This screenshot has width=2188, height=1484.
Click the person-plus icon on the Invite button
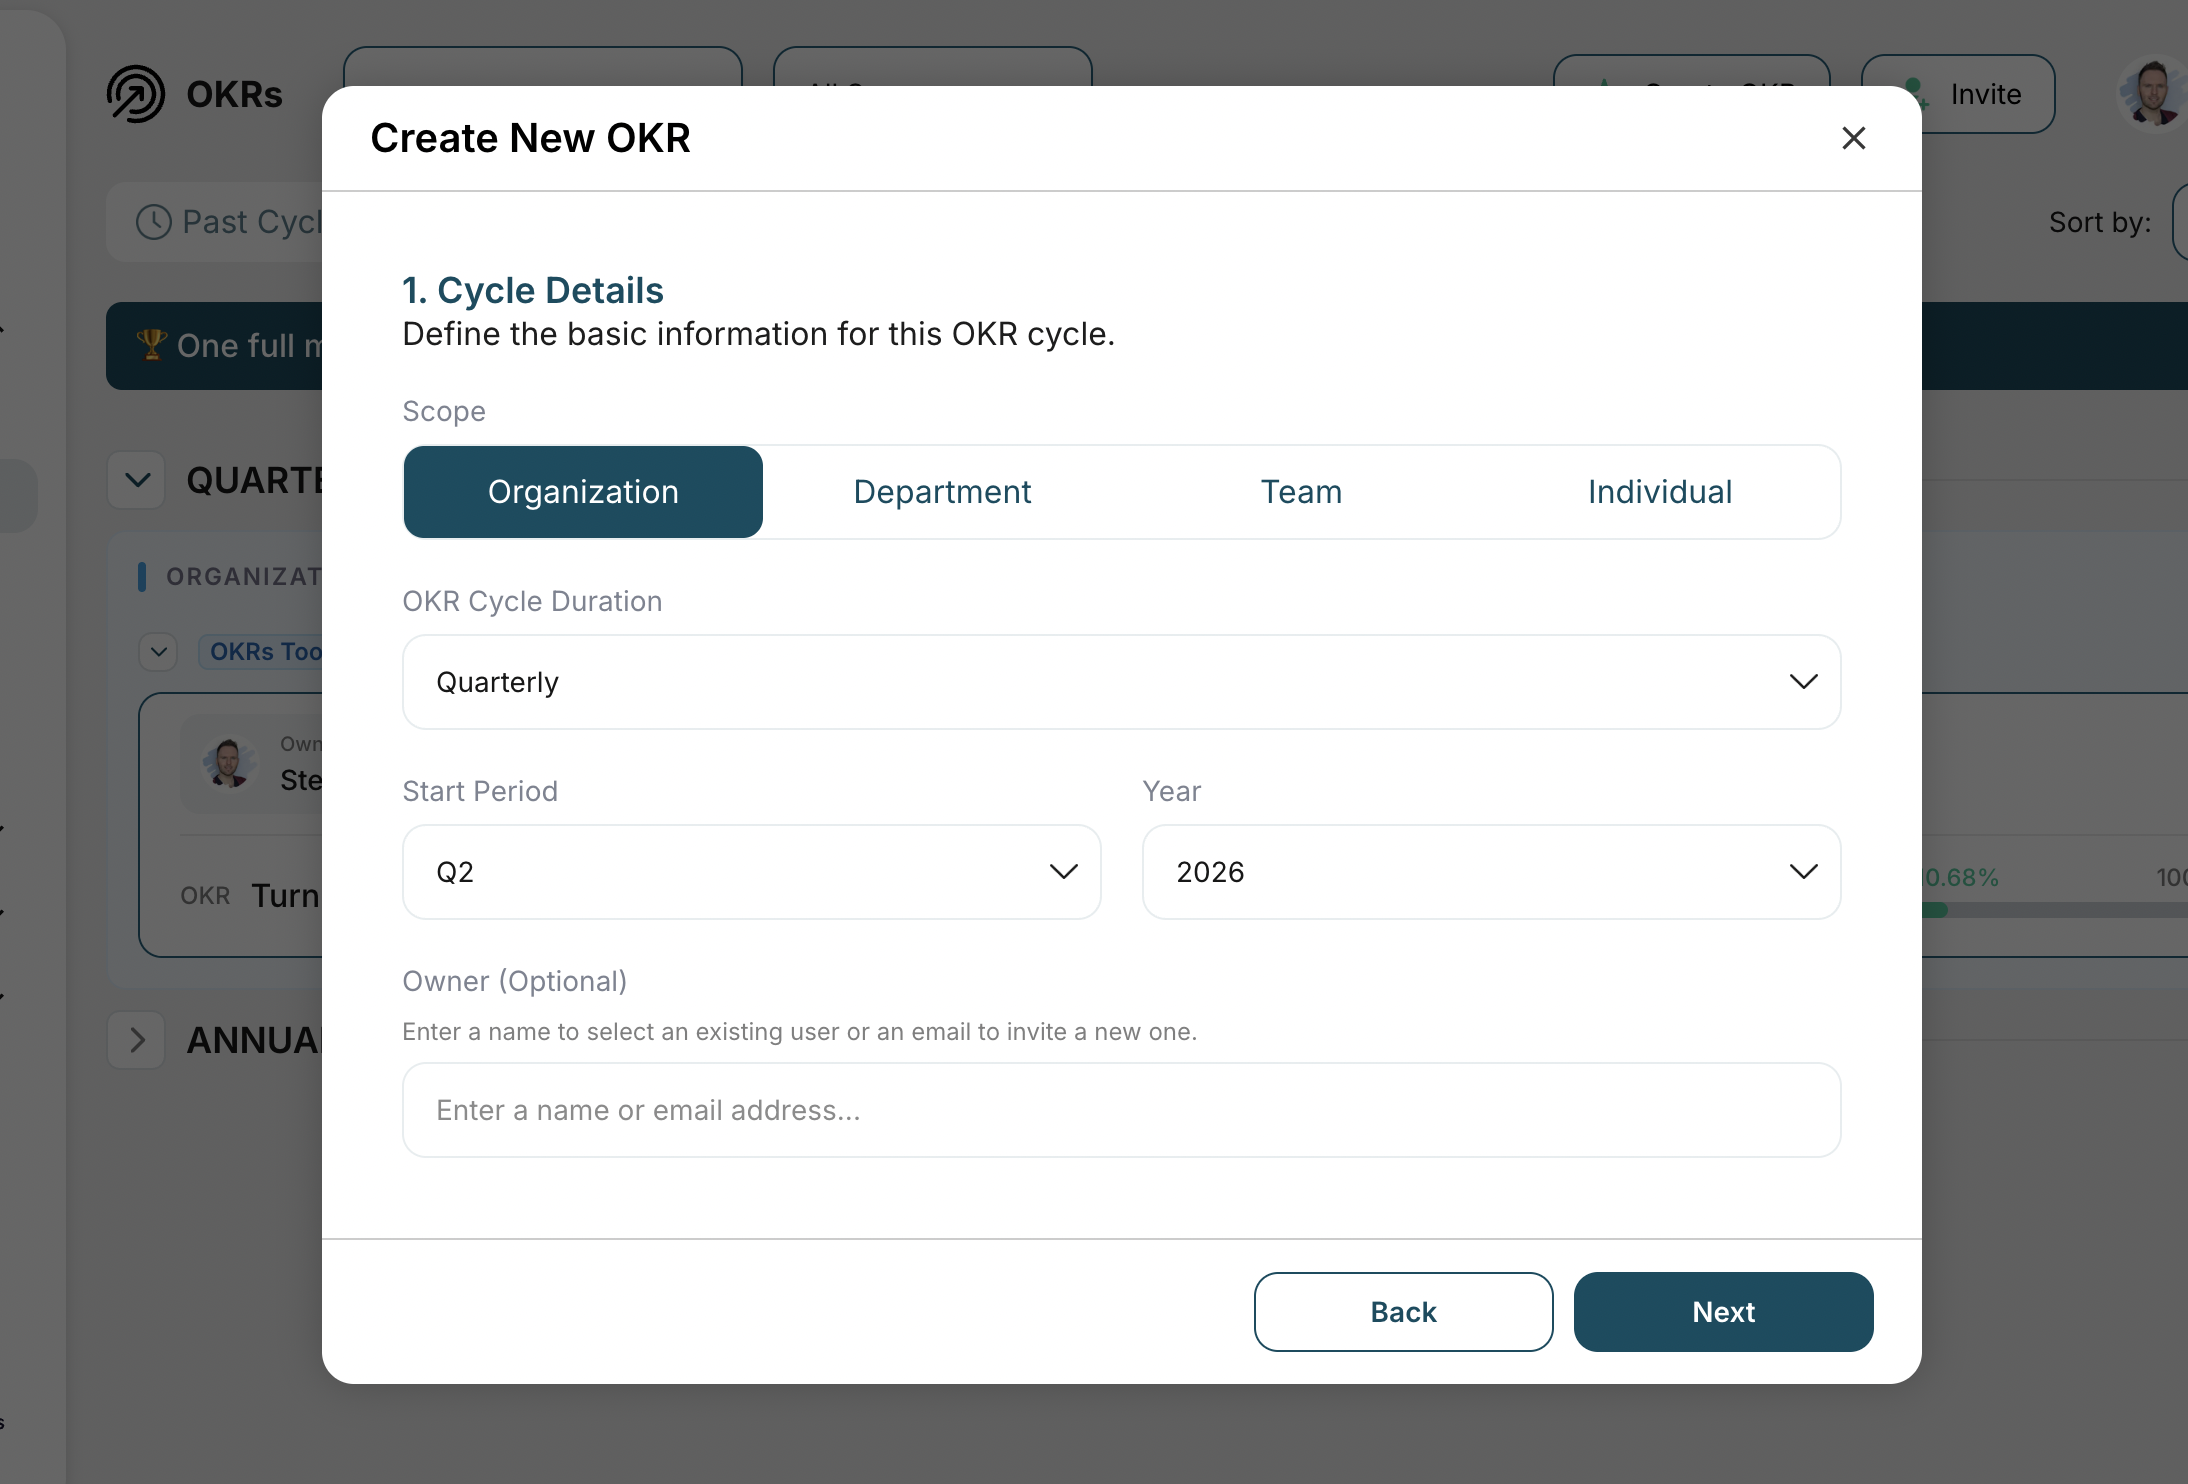[x=1915, y=94]
